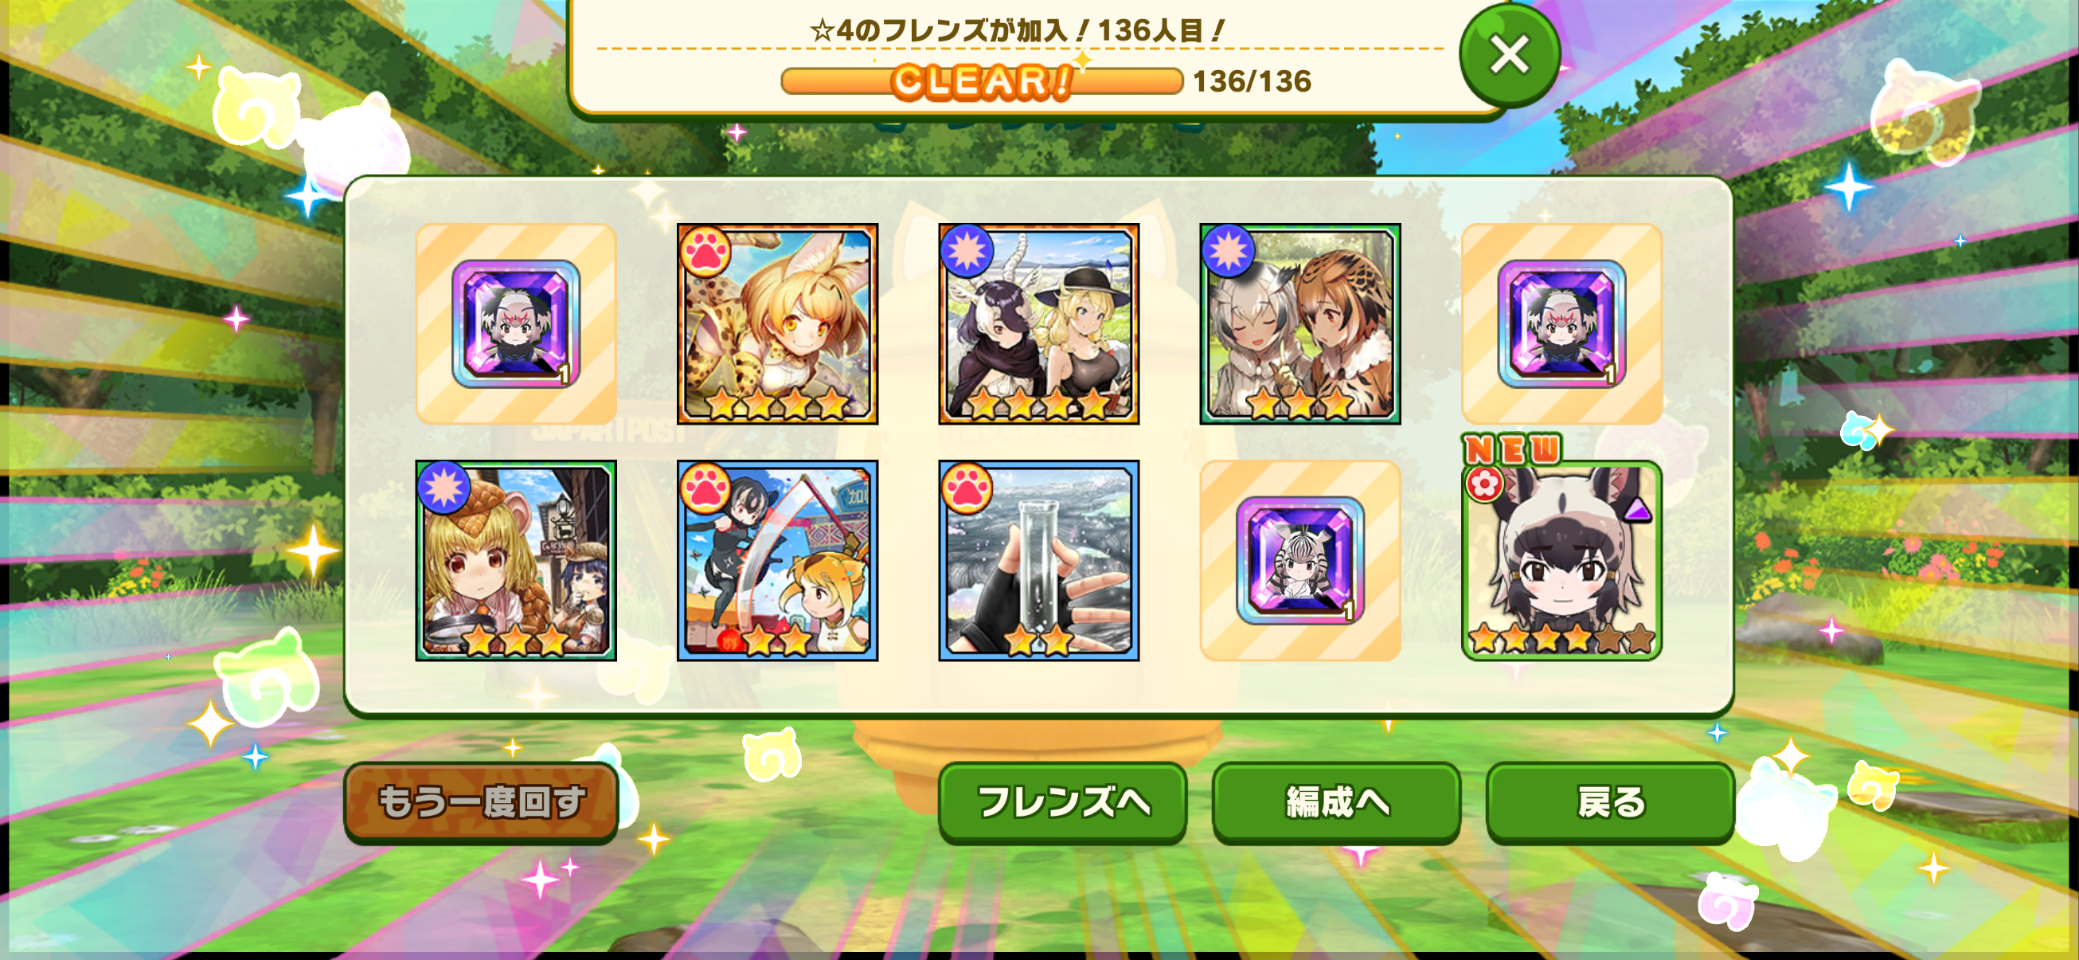Tap the もう一度回す button

tap(481, 802)
